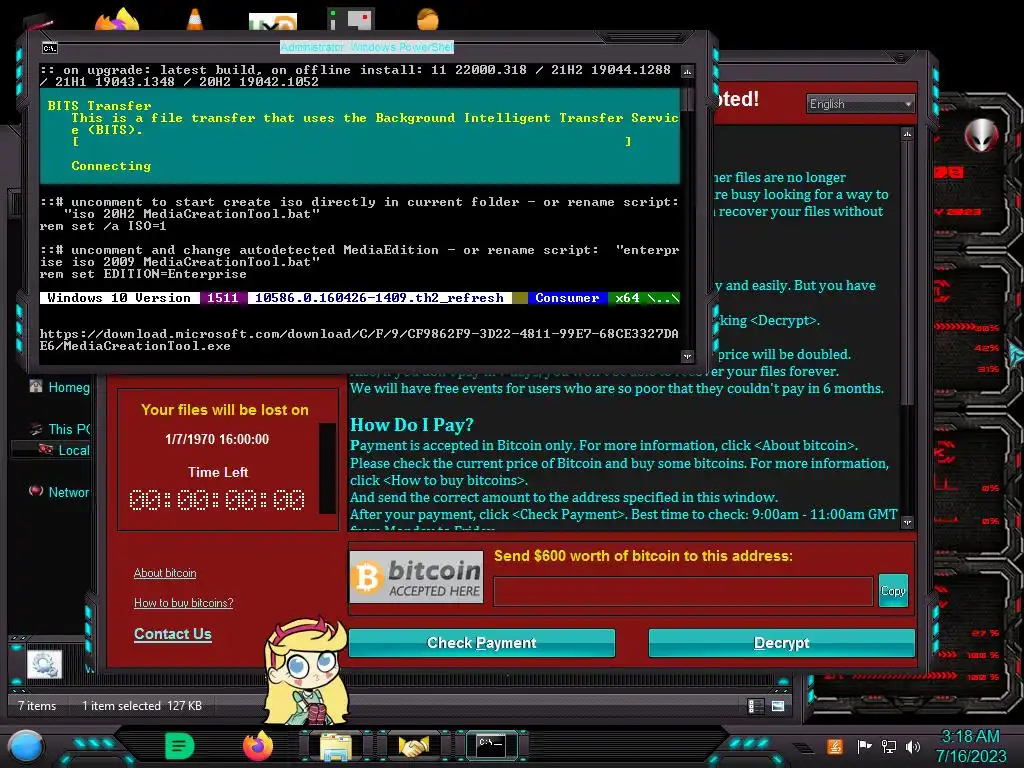Click the 1/7/1970 16:00:00 deadline text

[217, 439]
